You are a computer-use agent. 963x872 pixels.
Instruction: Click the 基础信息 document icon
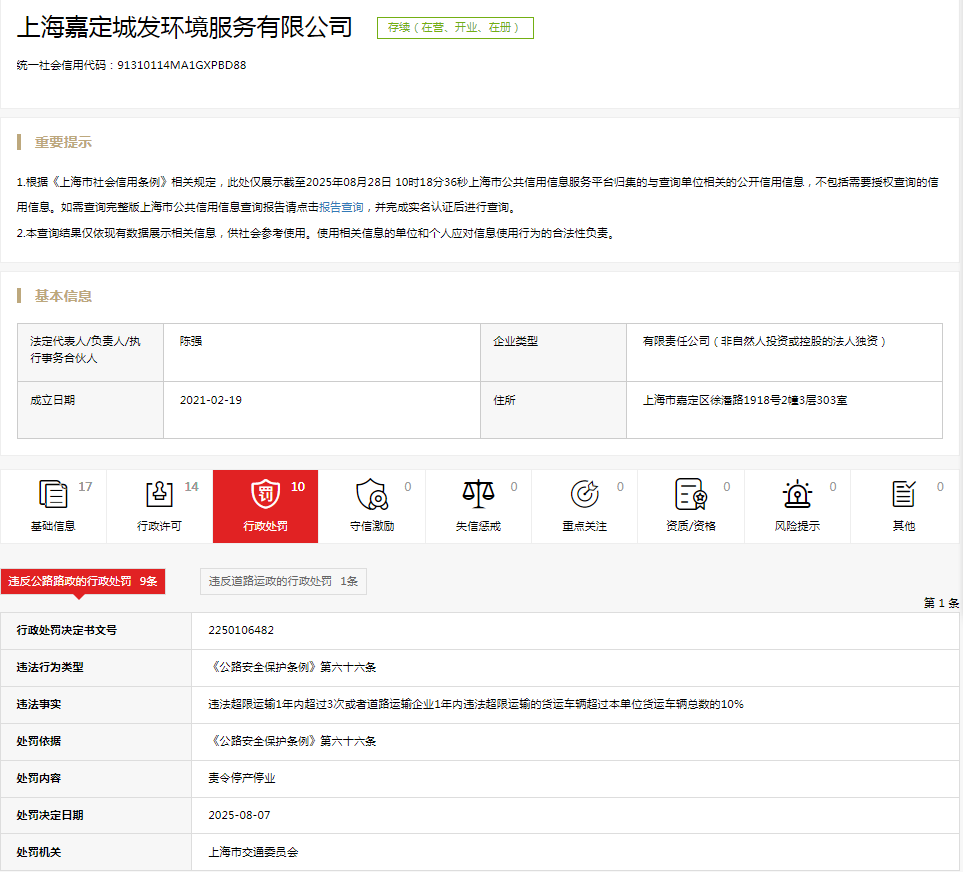[x=53, y=494]
